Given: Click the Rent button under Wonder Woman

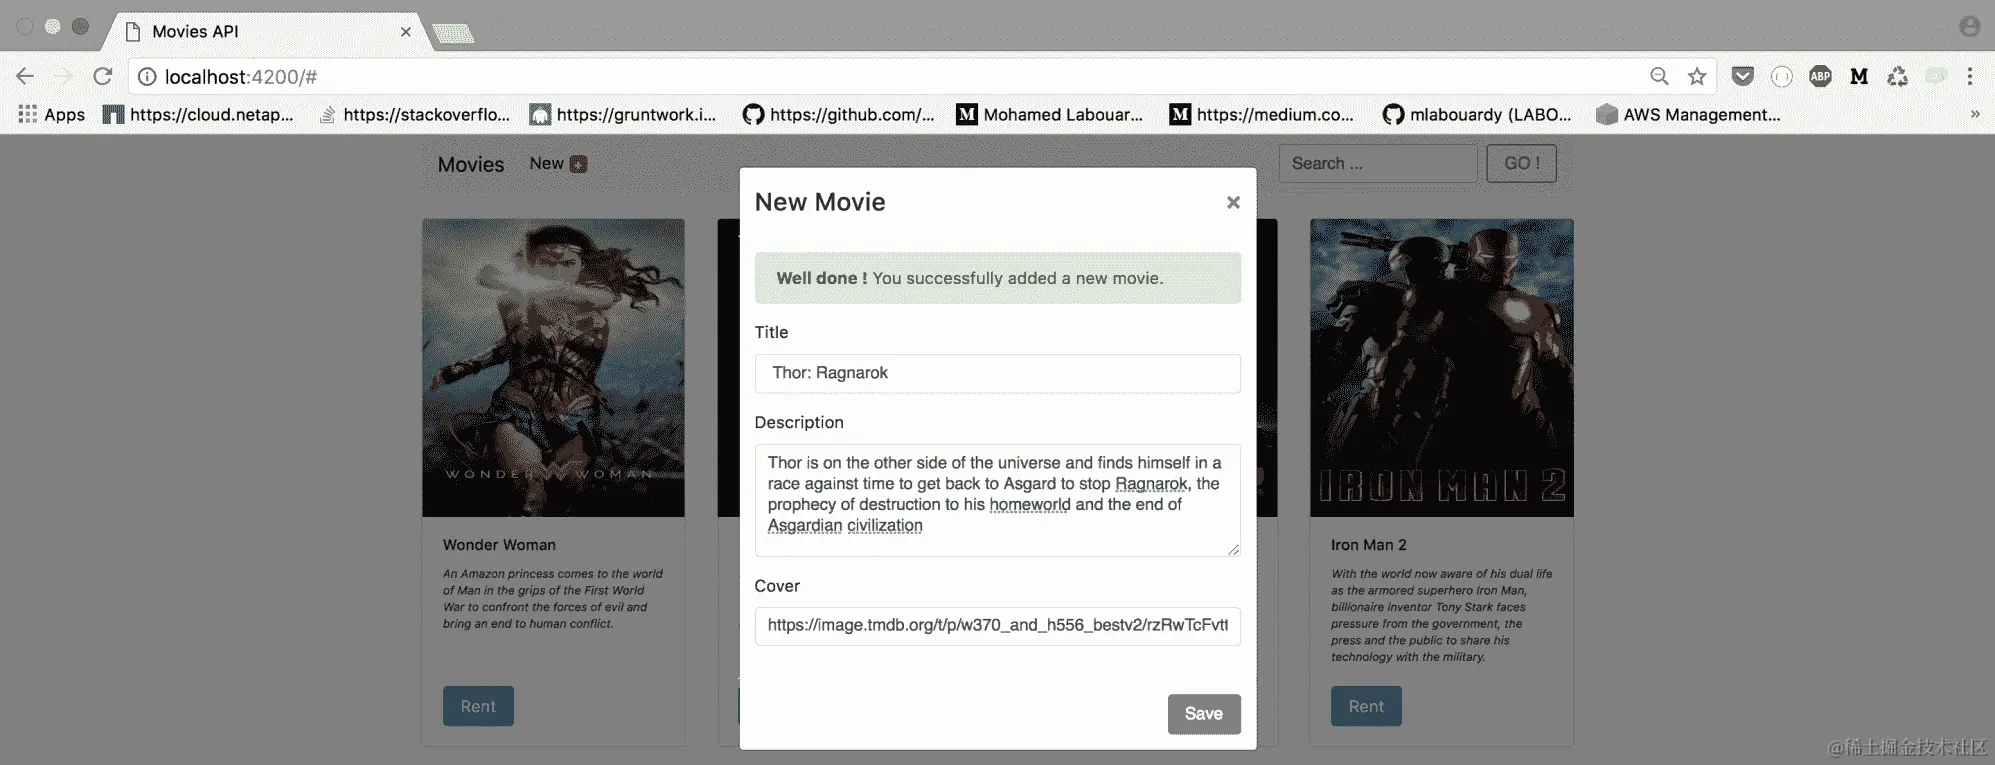Looking at the screenshot, I should click(478, 706).
